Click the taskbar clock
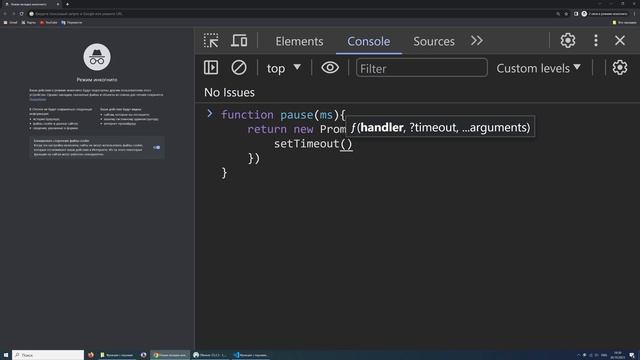 point(617,355)
